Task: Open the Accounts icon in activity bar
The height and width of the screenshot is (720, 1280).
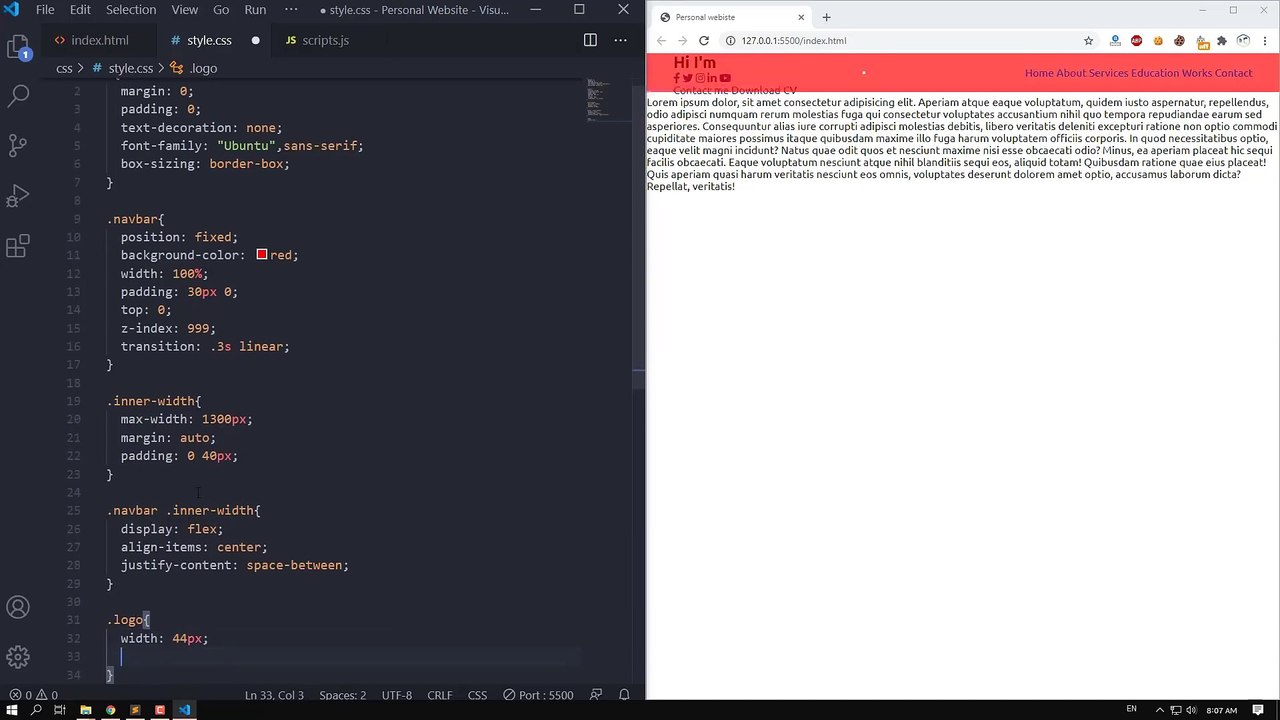Action: point(18,607)
